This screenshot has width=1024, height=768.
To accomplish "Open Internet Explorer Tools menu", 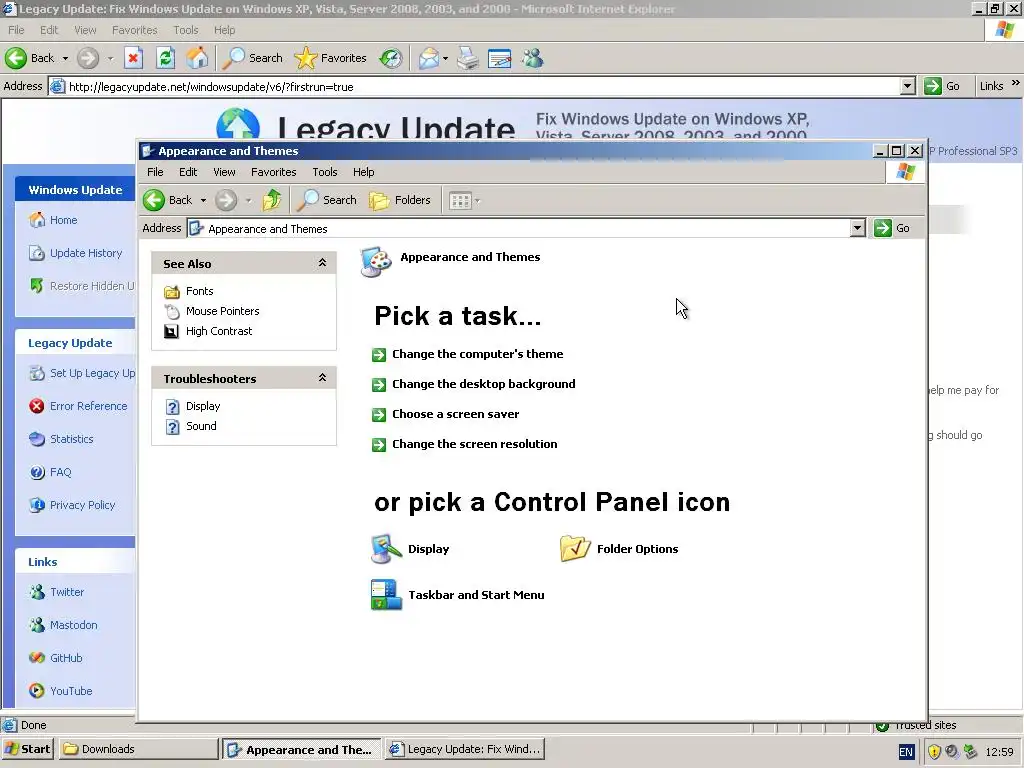I will pyautogui.click(x=185, y=30).
